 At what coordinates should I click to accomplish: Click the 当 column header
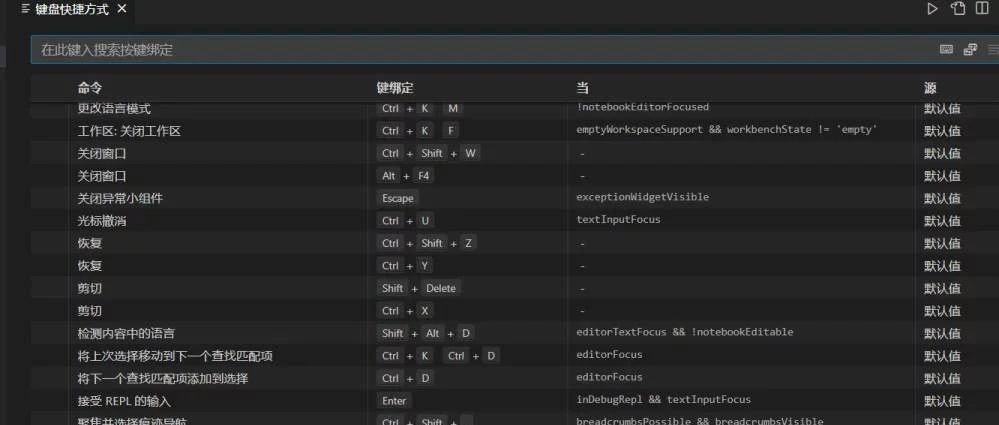[582, 88]
